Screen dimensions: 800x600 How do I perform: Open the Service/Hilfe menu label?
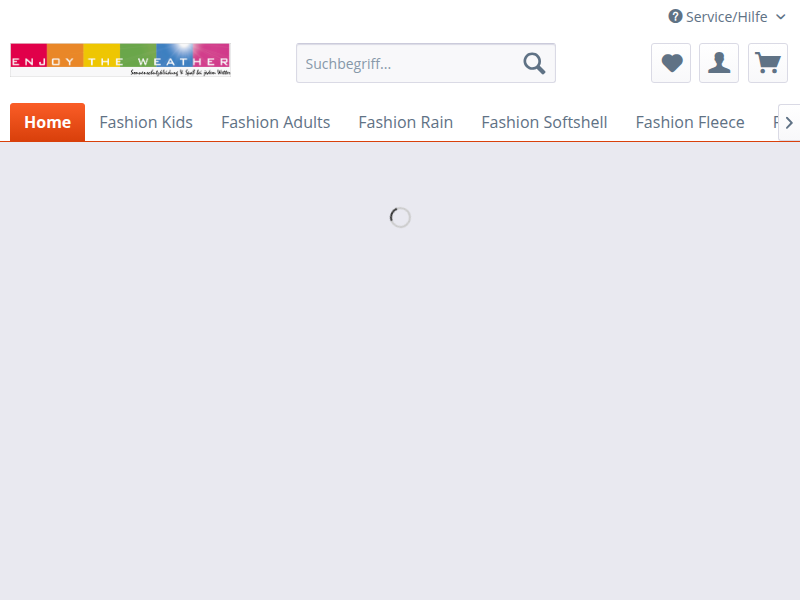(x=726, y=17)
